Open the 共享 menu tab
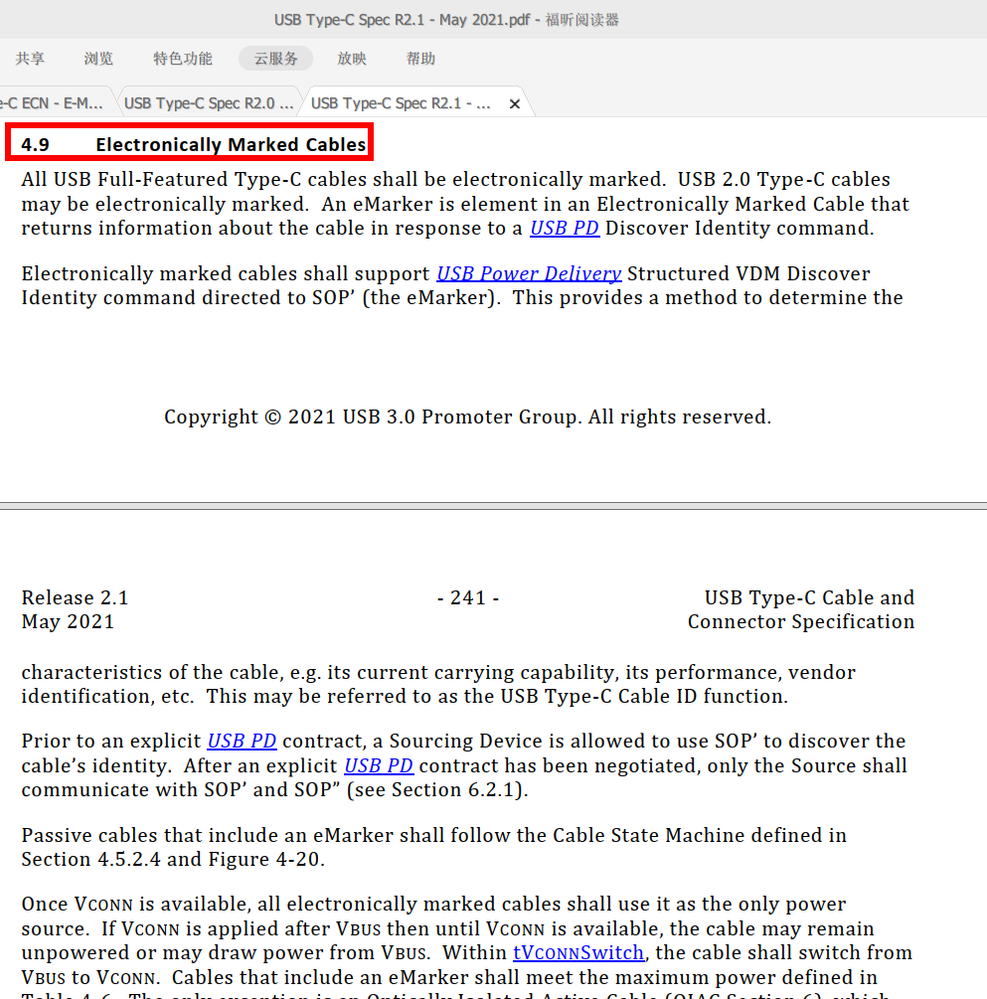The height and width of the screenshot is (999, 987). pos(30,59)
